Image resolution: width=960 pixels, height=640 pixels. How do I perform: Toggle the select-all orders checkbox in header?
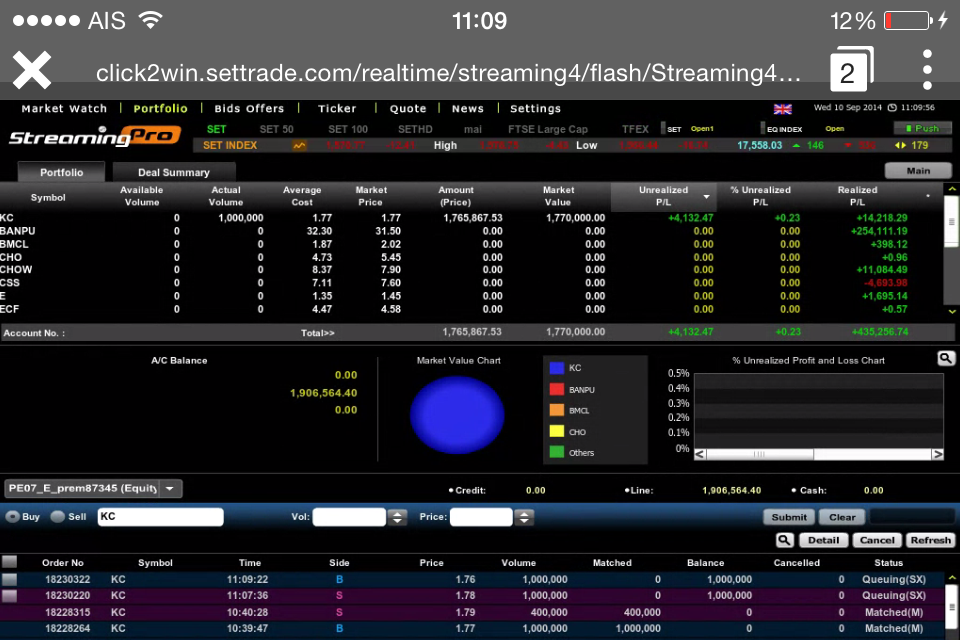tap(10, 562)
